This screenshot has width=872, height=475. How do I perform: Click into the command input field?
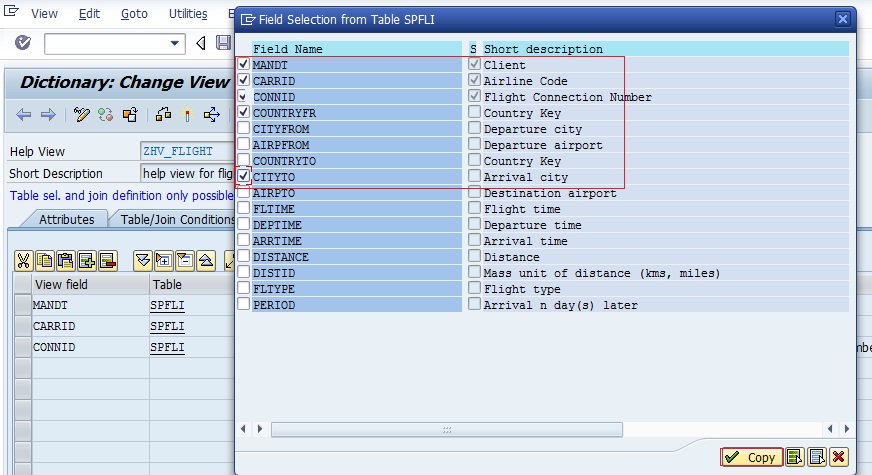tap(106, 43)
